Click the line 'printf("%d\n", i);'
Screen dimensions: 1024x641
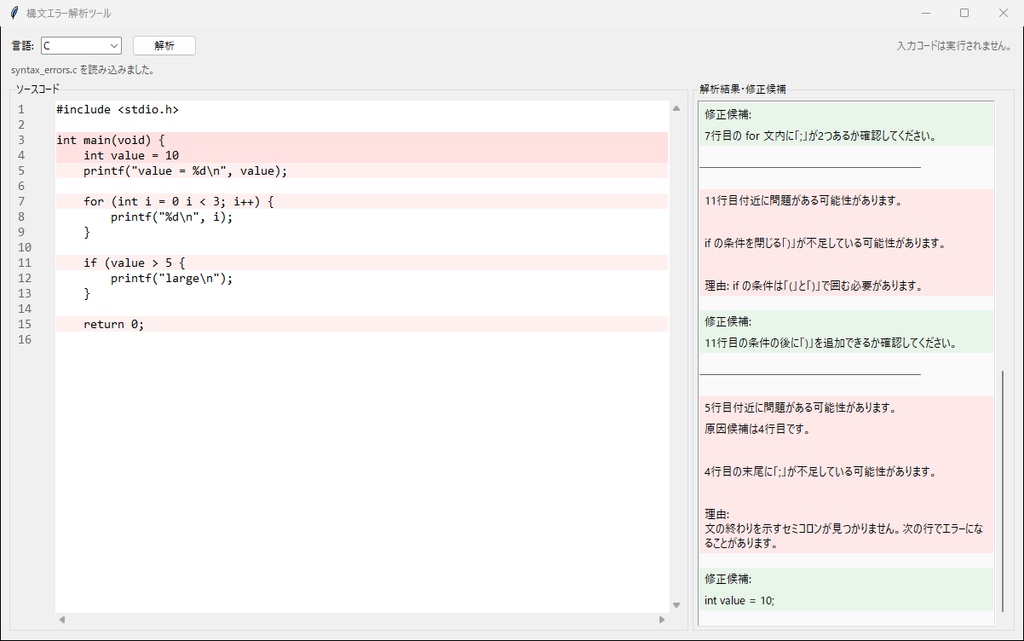pos(171,217)
